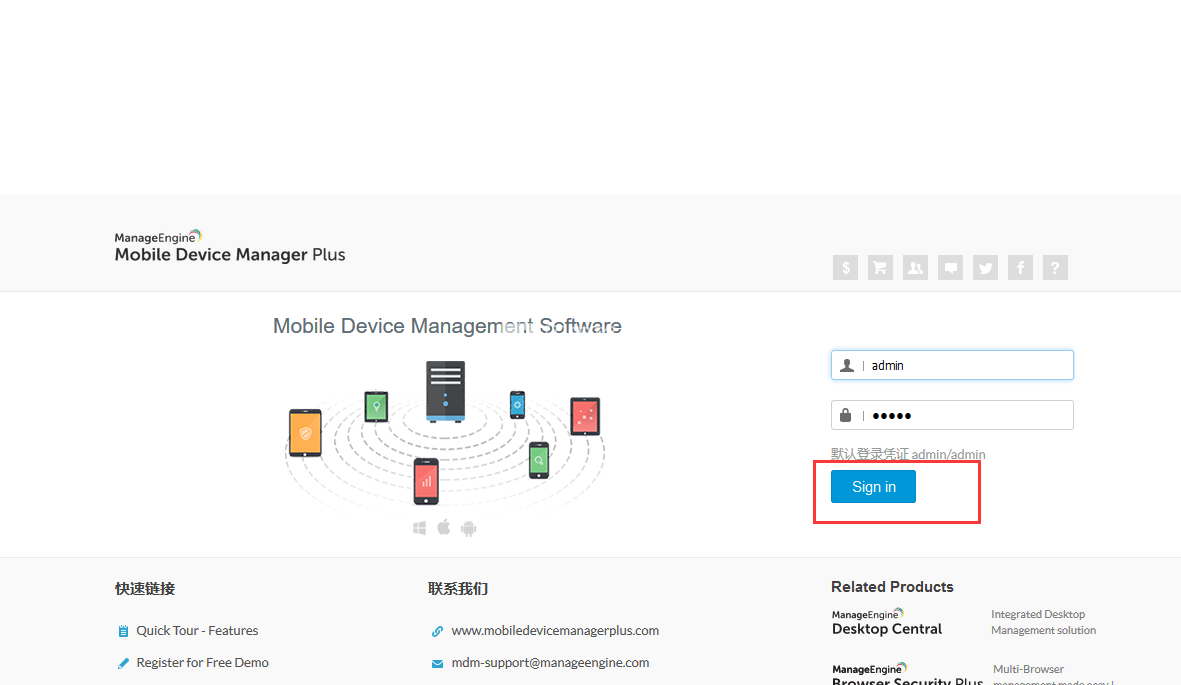Click the chat bubble feedback icon
Screen dimensions: 1181x685
[951, 268]
